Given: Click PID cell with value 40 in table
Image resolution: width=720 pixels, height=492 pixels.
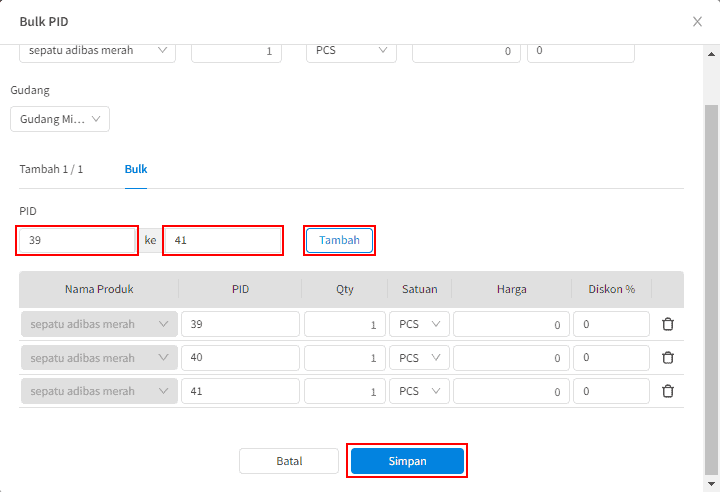Looking at the screenshot, I should (x=240, y=357).
